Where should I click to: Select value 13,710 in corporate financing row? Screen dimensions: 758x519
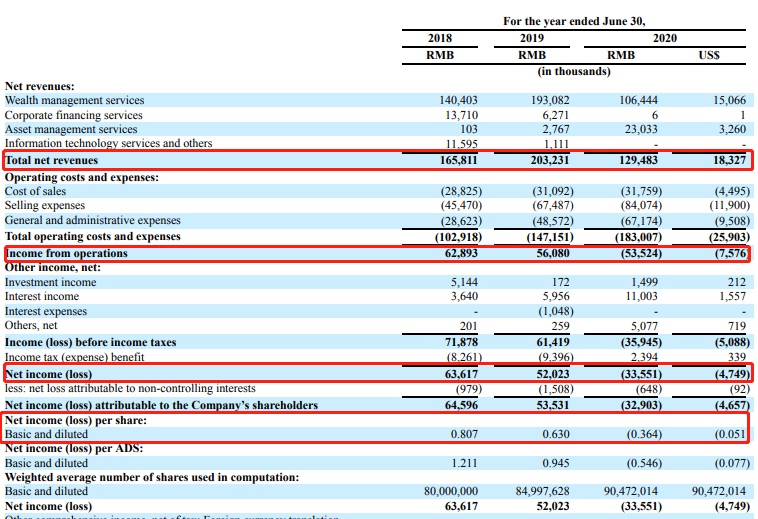(461, 115)
